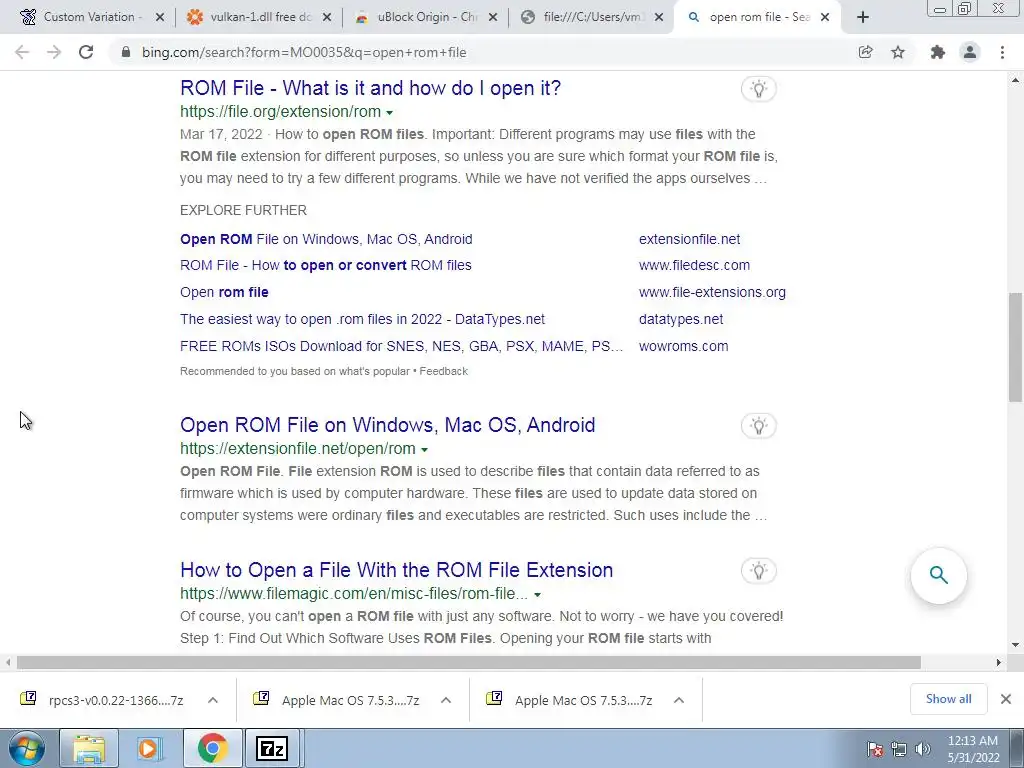Screen dimensions: 1024x768
Task: Open the Extensions puzzle icon
Action: tap(938, 52)
